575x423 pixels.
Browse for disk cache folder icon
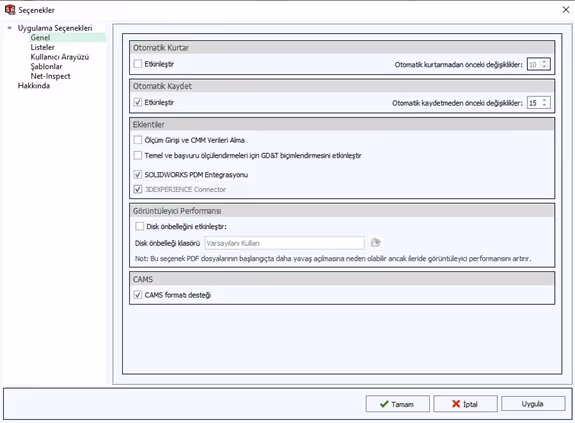click(x=376, y=243)
